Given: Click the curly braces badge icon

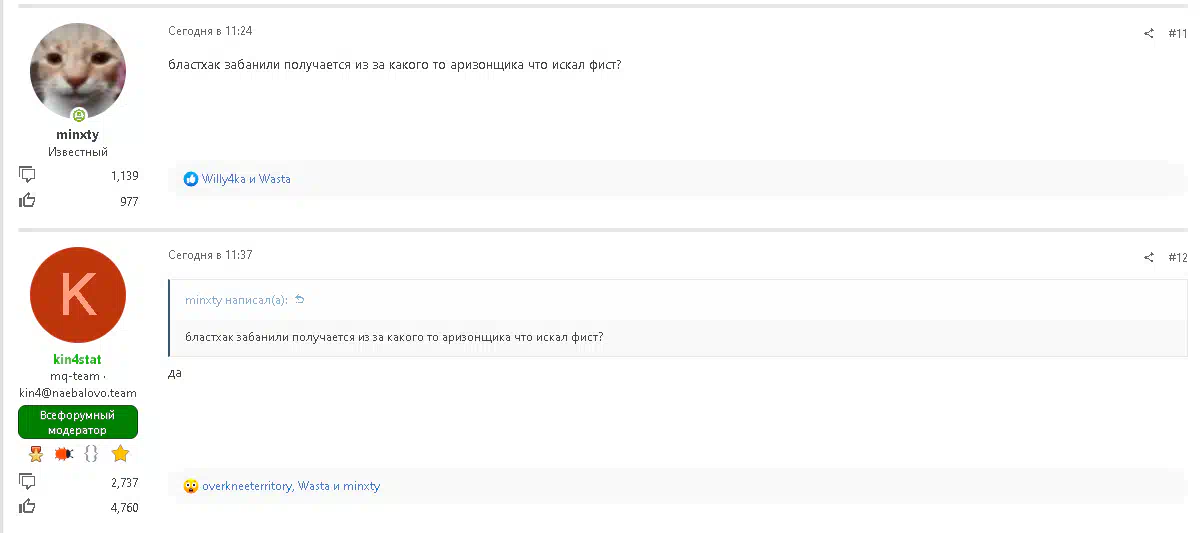Looking at the screenshot, I should click(x=91, y=454).
